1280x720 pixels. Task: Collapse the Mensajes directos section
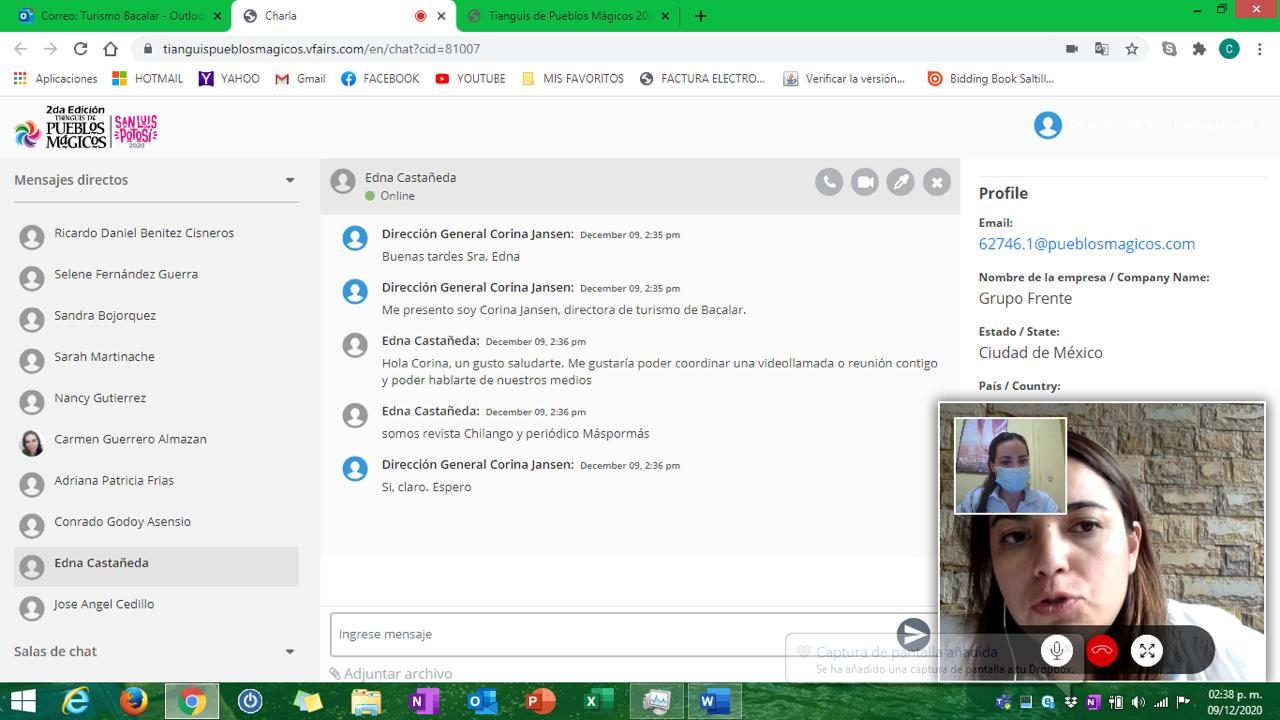coord(290,181)
